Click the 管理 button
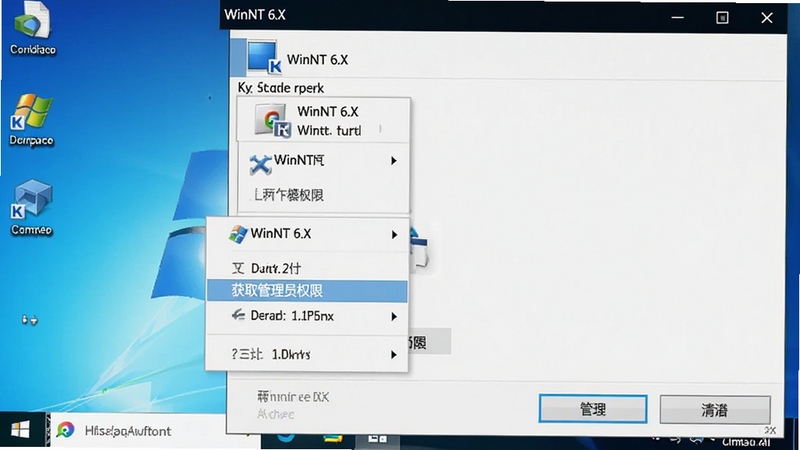Viewport: 800px width, 450px height. 593,409
